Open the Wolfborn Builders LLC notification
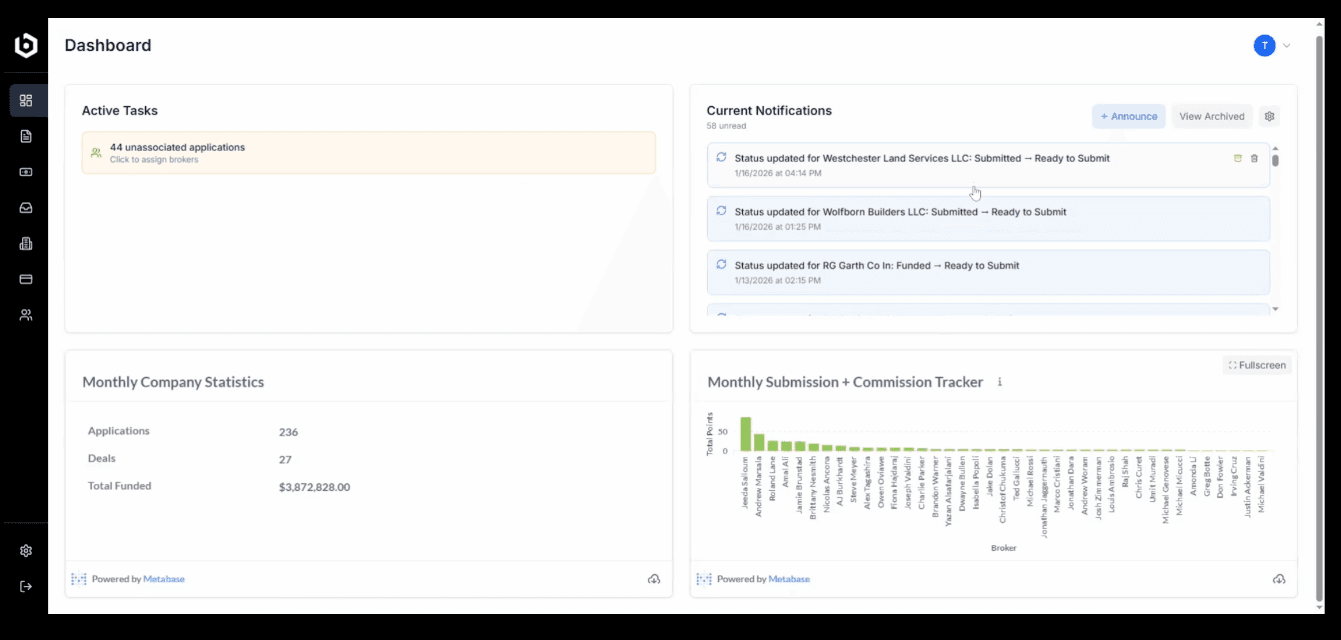The width and height of the screenshot is (1341, 640). point(988,218)
